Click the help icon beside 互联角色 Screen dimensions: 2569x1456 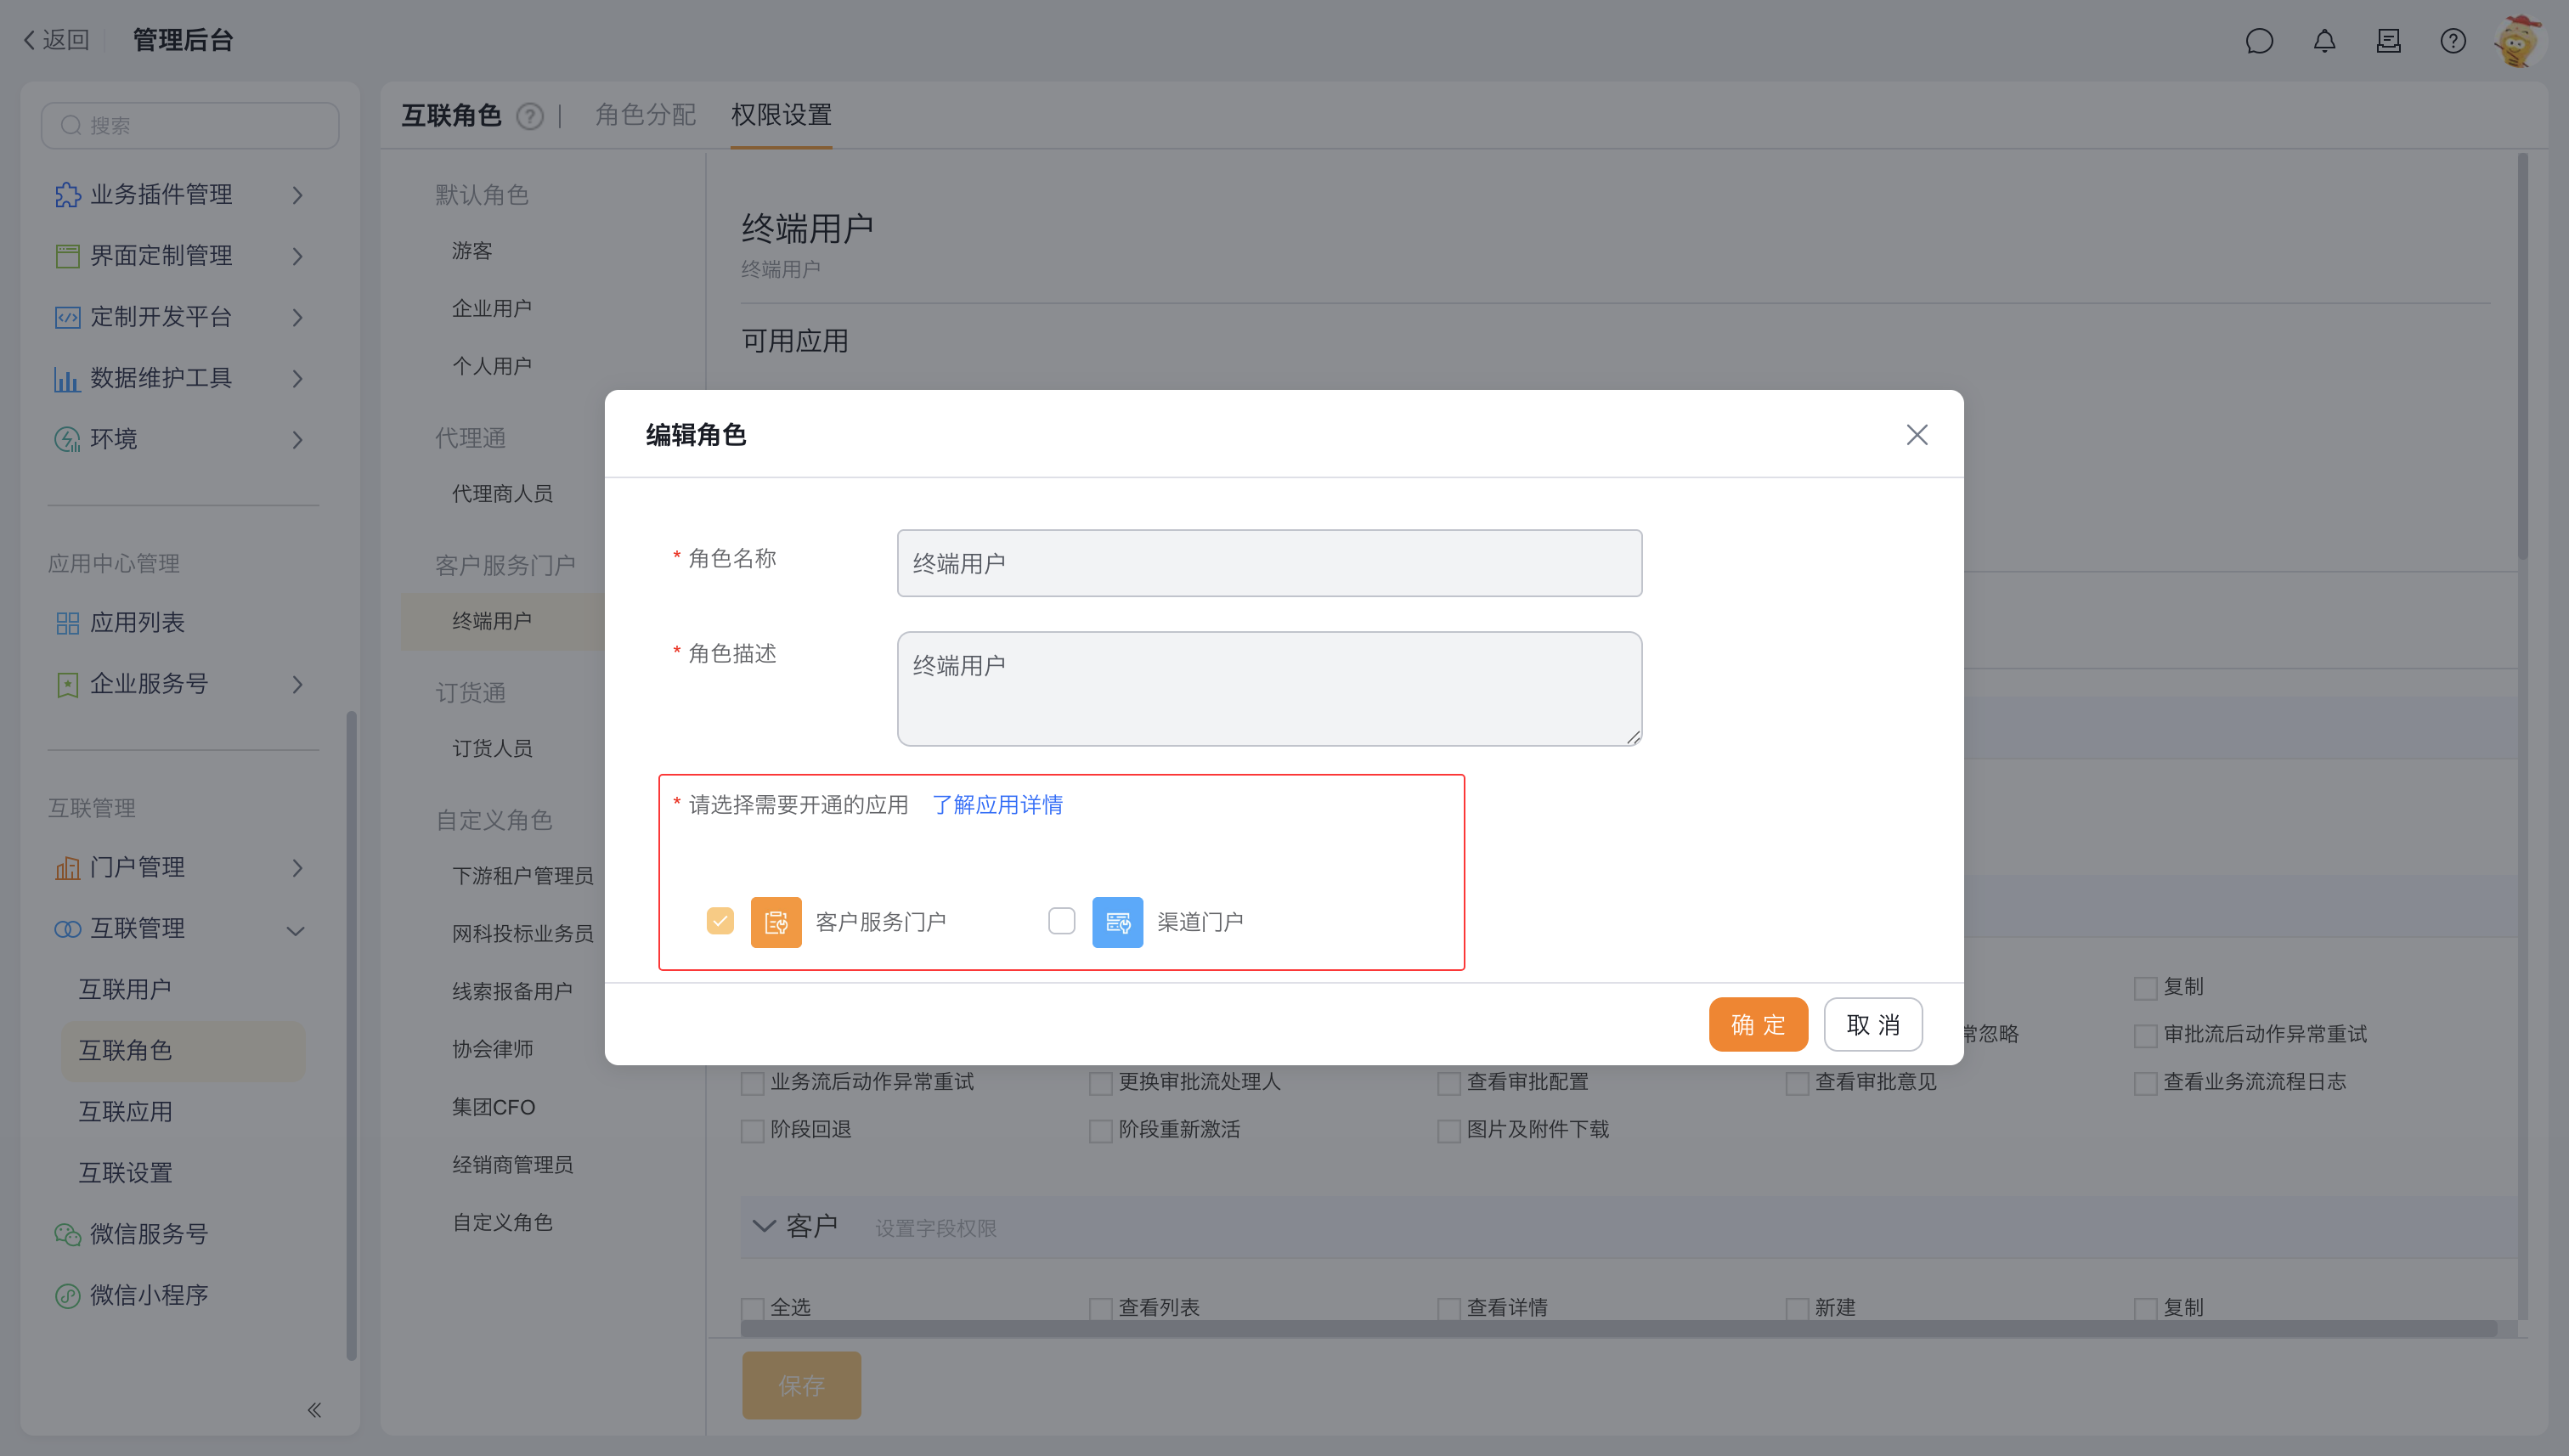(x=530, y=117)
